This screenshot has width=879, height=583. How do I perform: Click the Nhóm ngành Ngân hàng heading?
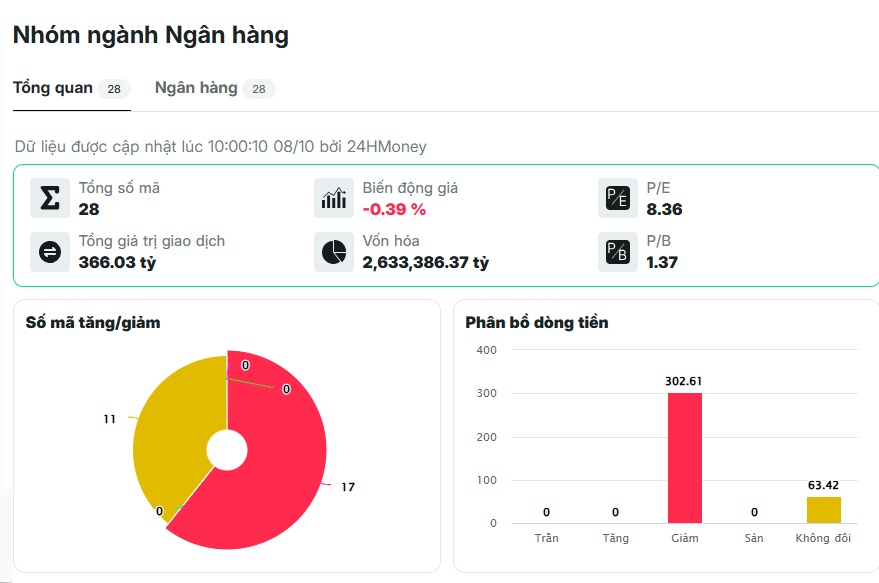pyautogui.click(x=151, y=35)
